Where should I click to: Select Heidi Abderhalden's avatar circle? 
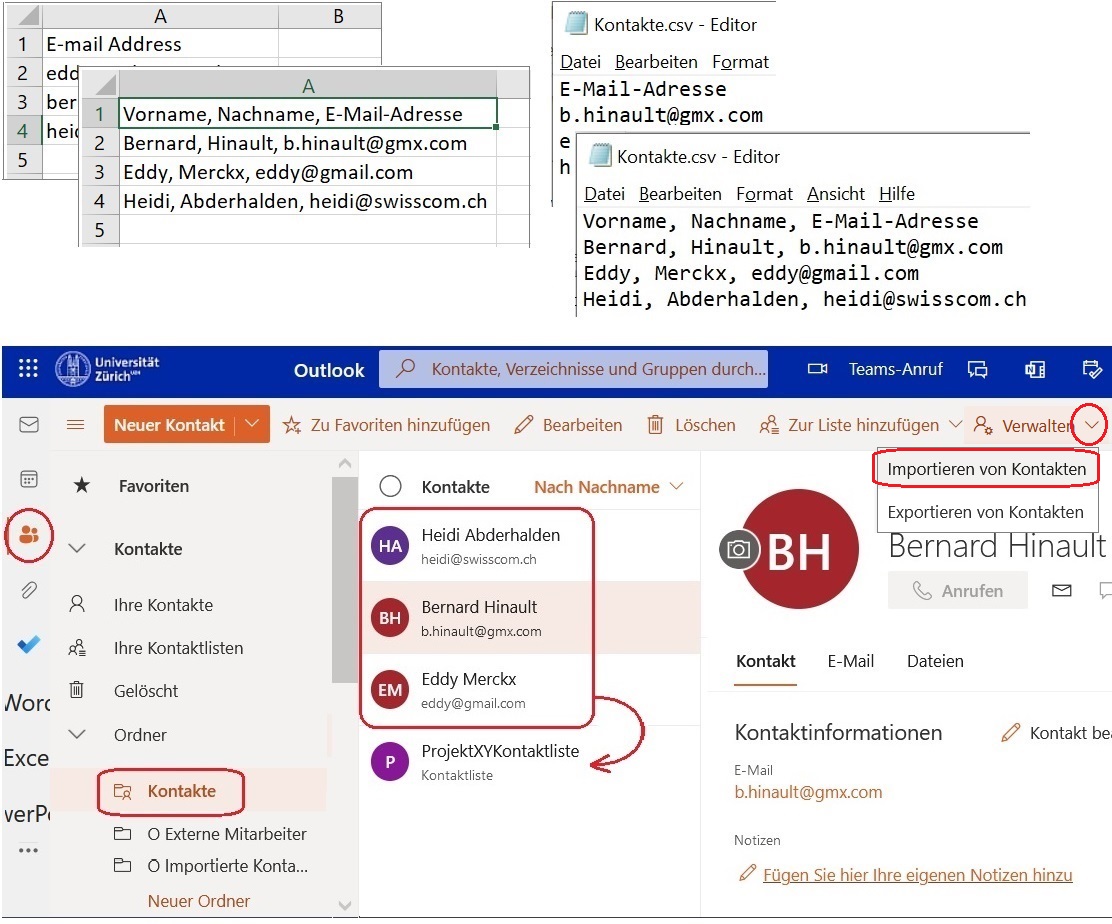(390, 546)
